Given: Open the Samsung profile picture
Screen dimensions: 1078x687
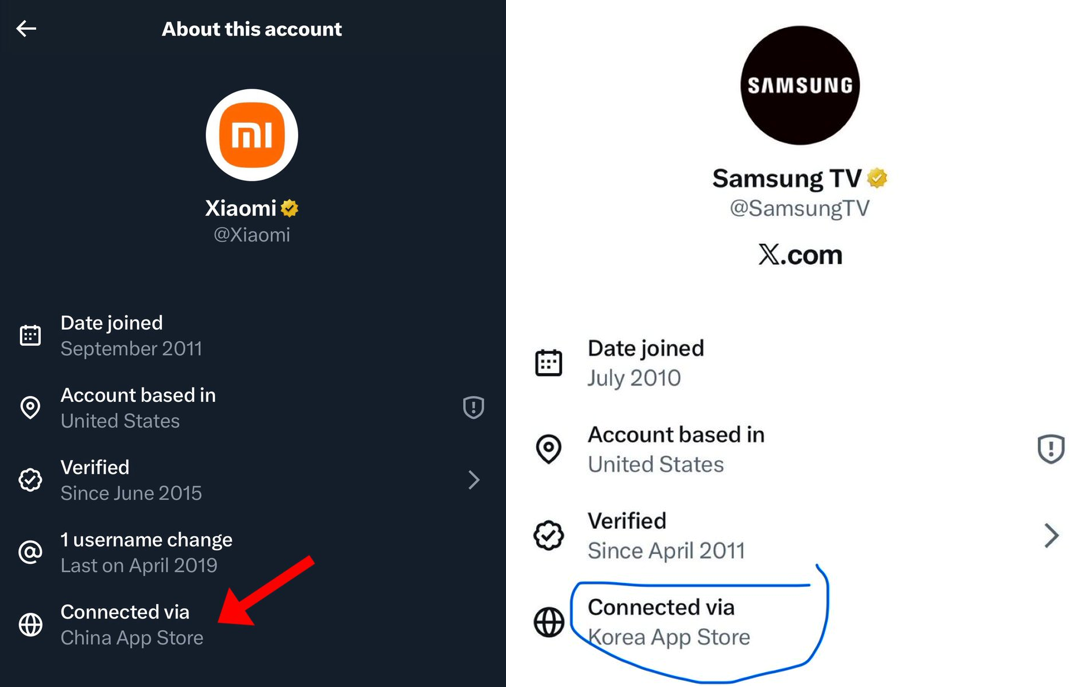Looking at the screenshot, I should click(x=800, y=85).
